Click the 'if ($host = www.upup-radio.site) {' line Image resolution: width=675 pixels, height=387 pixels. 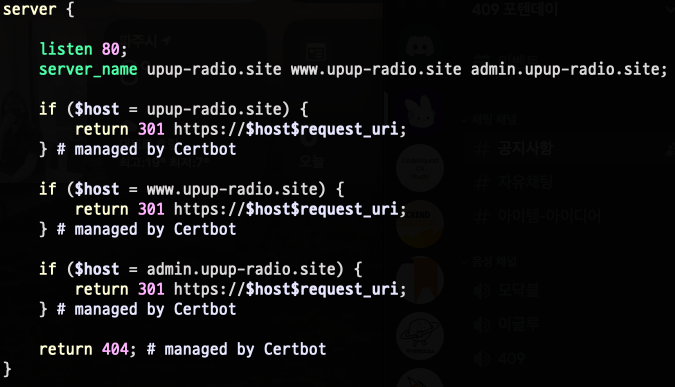192,189
